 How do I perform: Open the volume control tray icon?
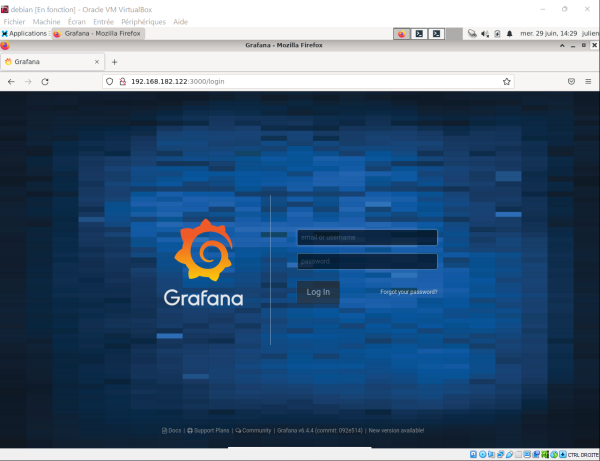pyautogui.click(x=485, y=34)
